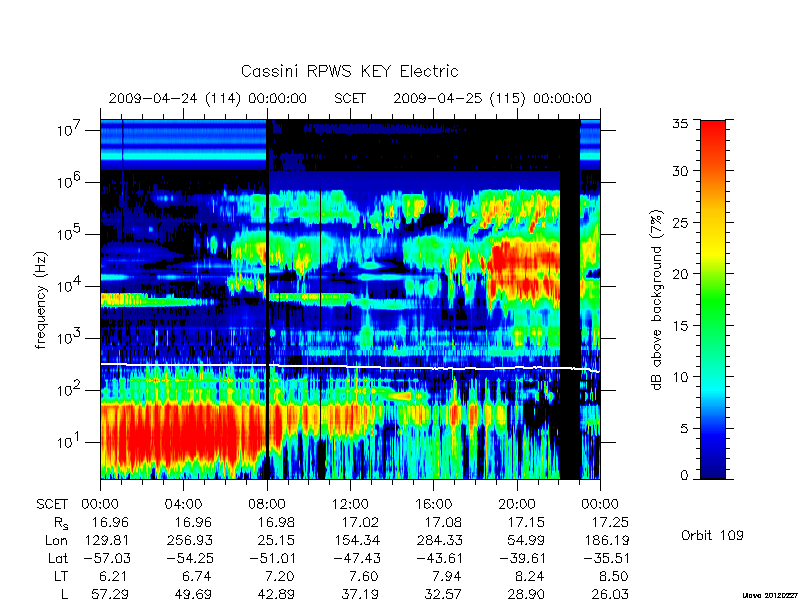Click the 20:00 time axis label
This screenshot has height=600, width=800.
[x=517, y=504]
